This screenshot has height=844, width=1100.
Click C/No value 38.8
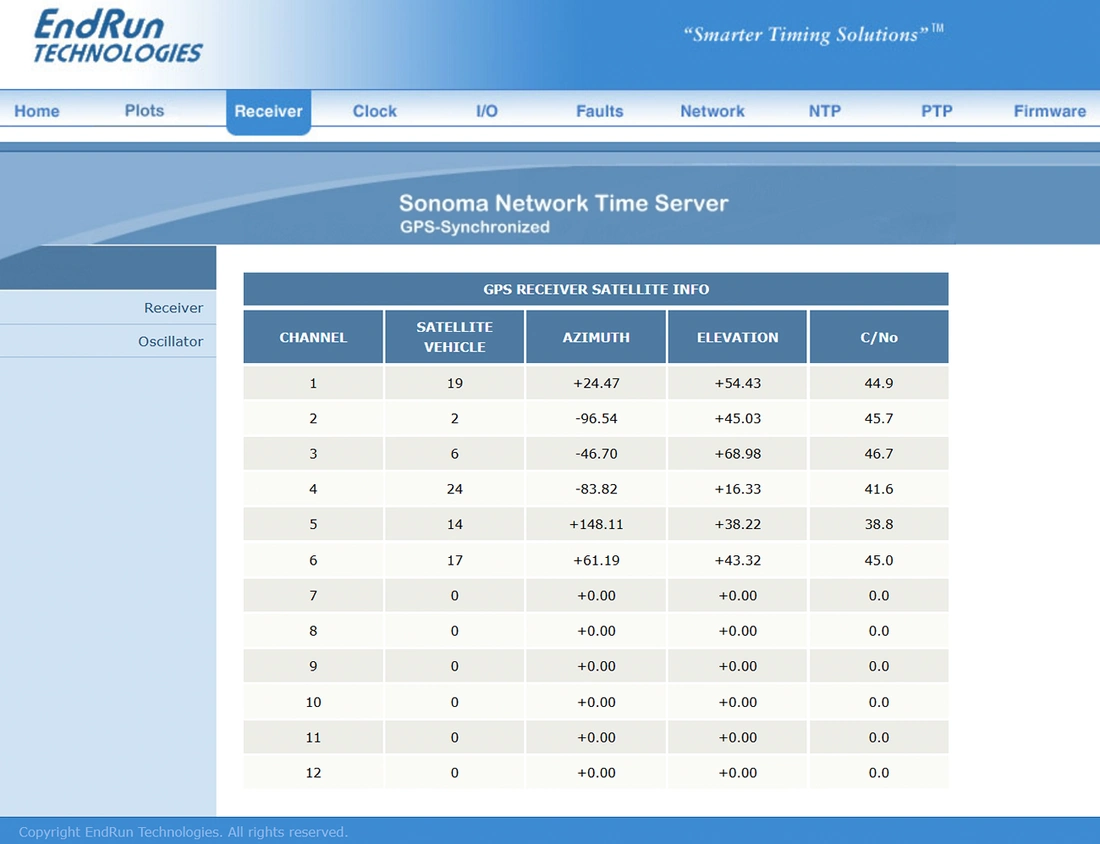coord(879,524)
